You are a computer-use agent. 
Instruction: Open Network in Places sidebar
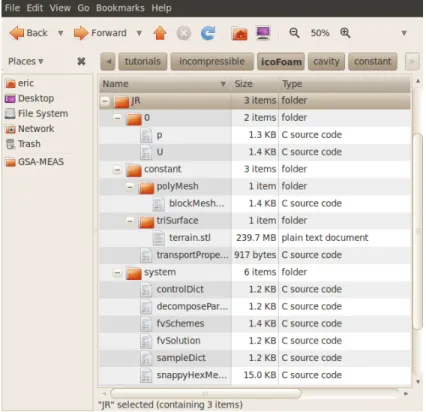pos(30,129)
